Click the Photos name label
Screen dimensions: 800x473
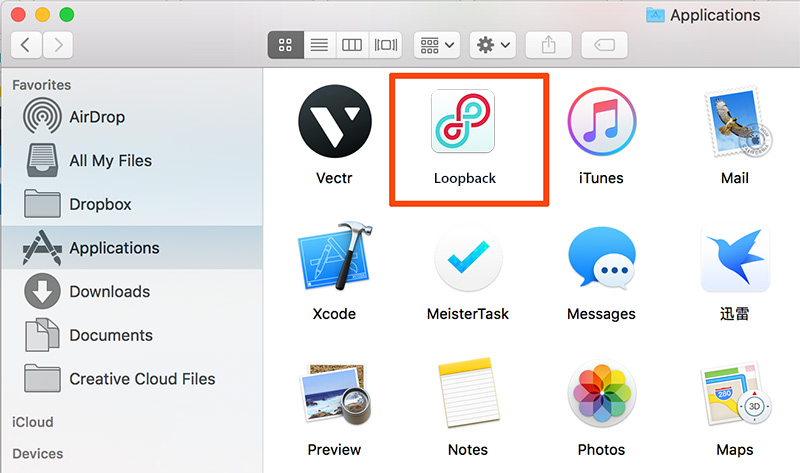(x=602, y=450)
